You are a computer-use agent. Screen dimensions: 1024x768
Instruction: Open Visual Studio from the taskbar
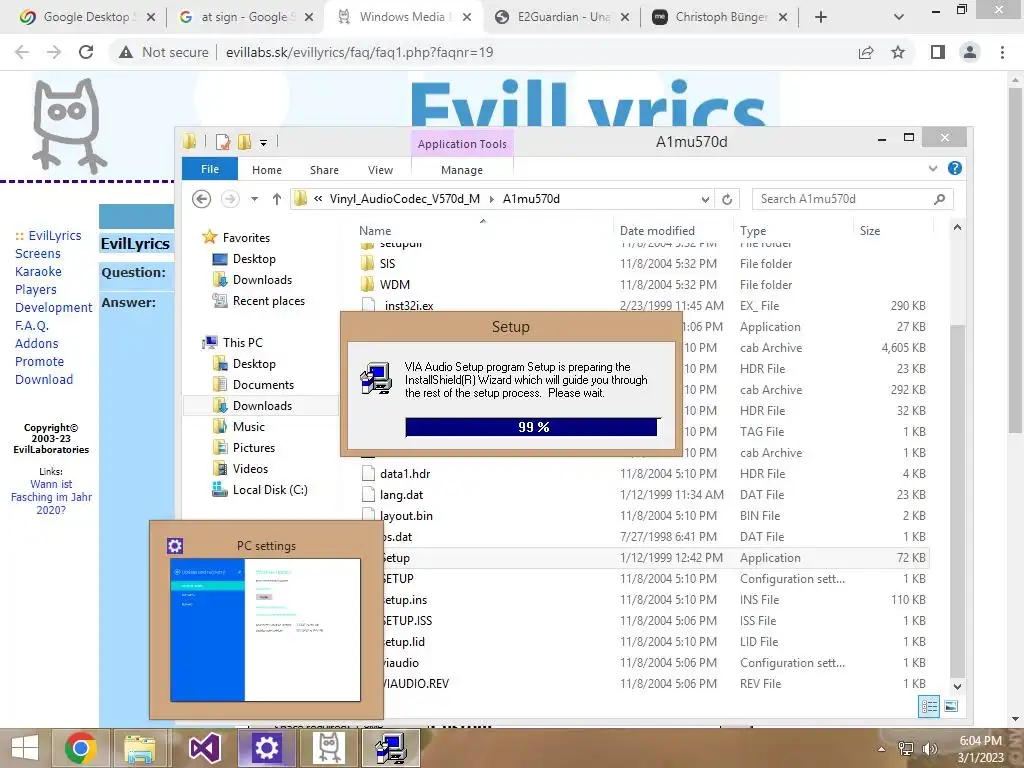(204, 748)
